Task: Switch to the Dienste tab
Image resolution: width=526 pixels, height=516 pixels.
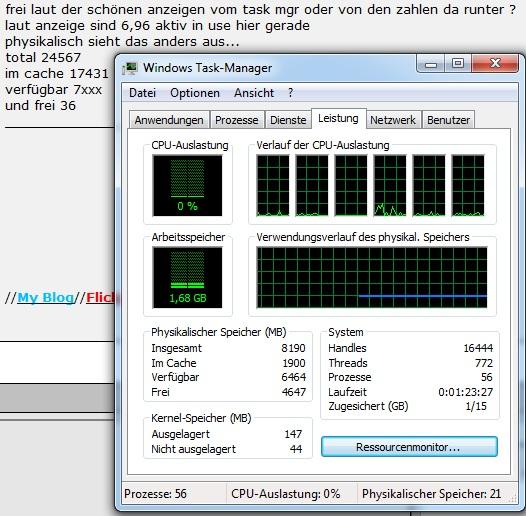Action: 288,120
